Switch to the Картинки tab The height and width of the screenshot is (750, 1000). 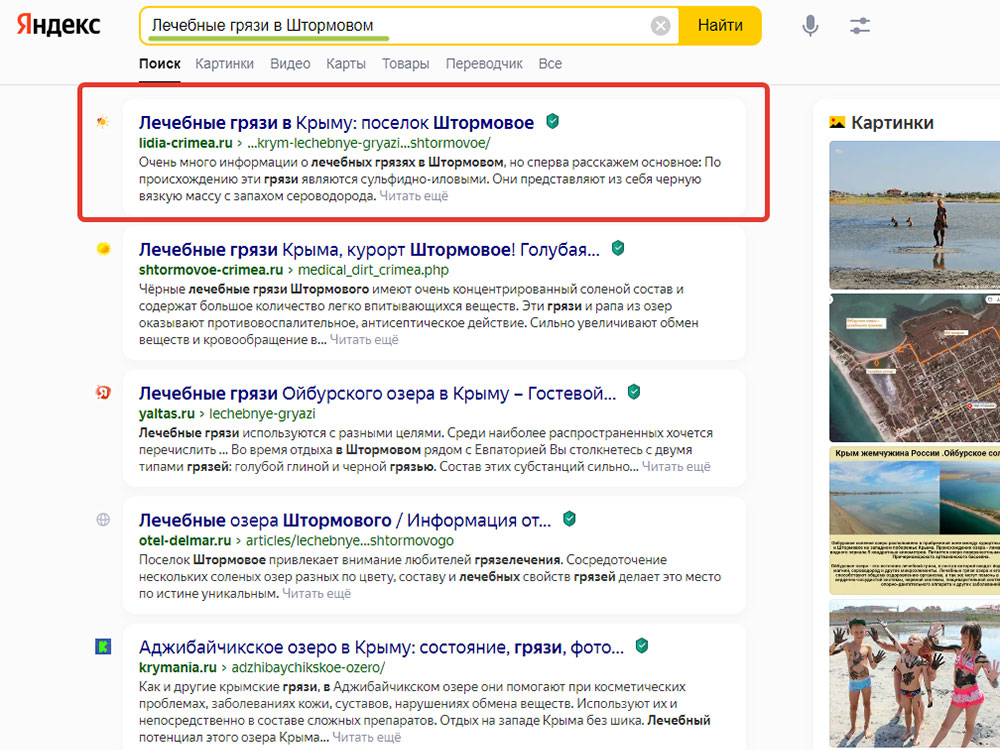[224, 64]
